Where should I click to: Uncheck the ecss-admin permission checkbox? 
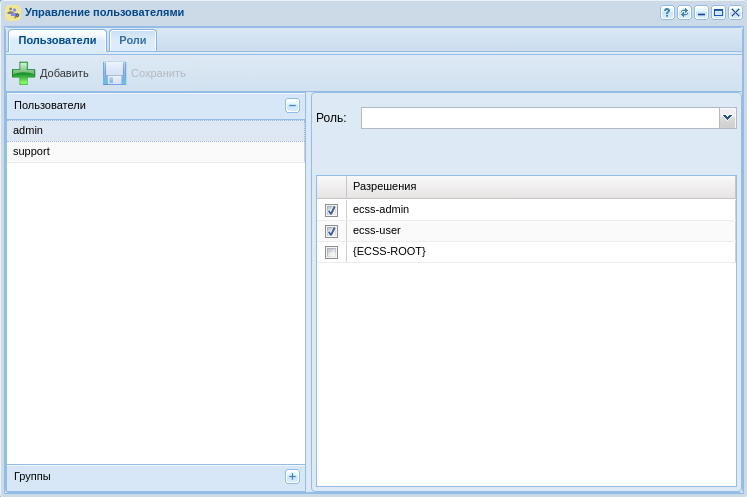pos(332,211)
